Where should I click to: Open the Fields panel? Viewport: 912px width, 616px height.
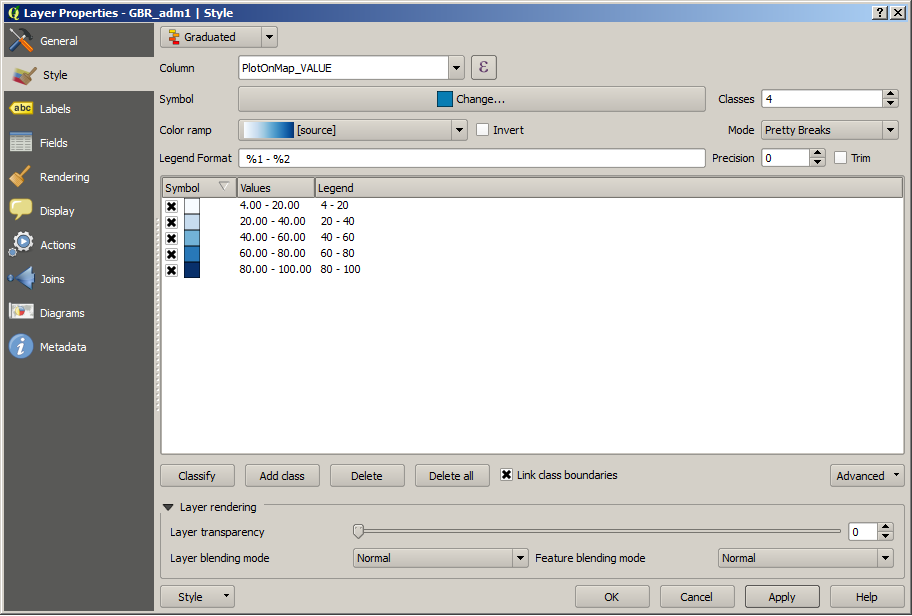click(56, 142)
